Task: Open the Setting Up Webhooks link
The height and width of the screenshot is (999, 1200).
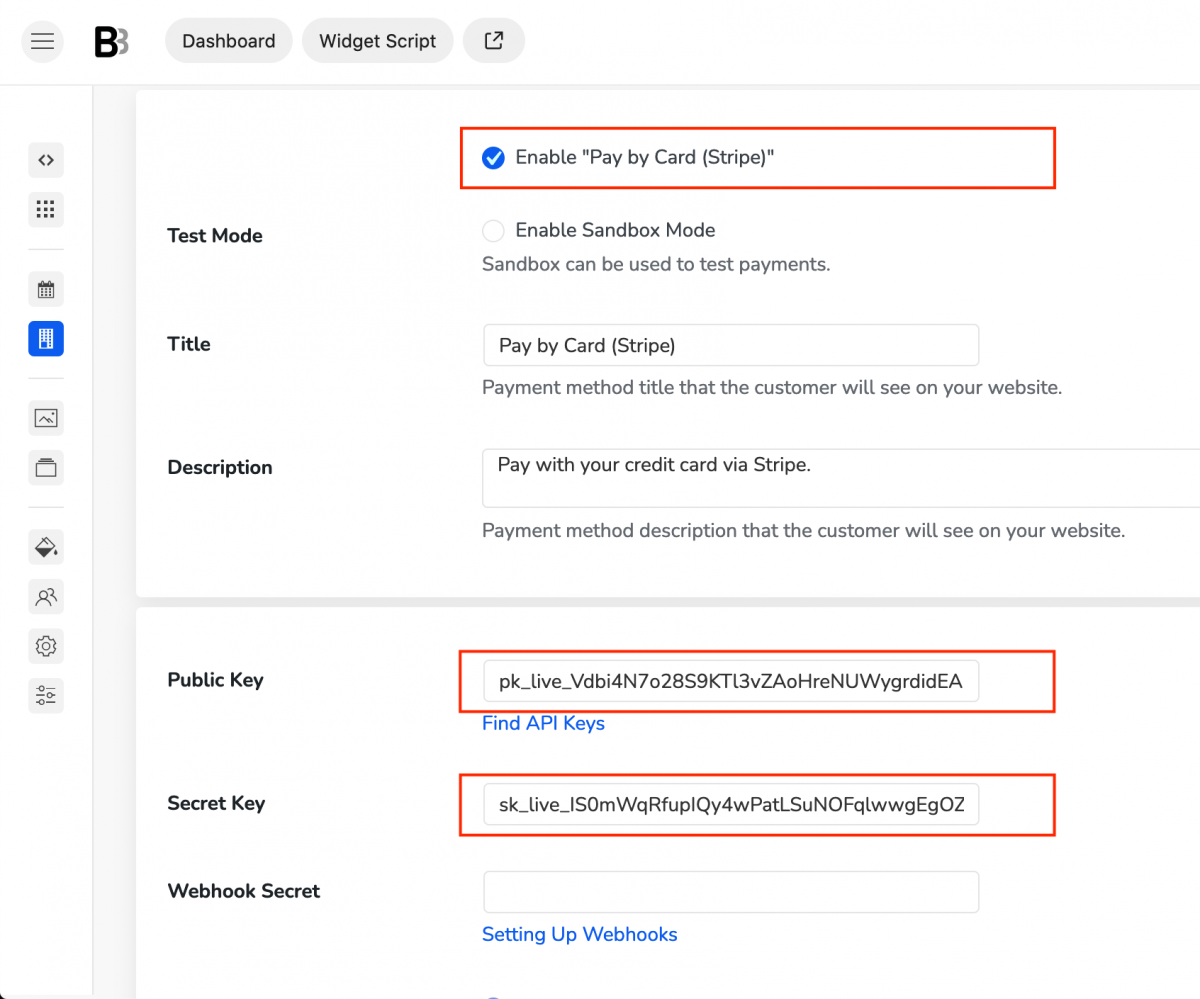Action: (x=580, y=934)
